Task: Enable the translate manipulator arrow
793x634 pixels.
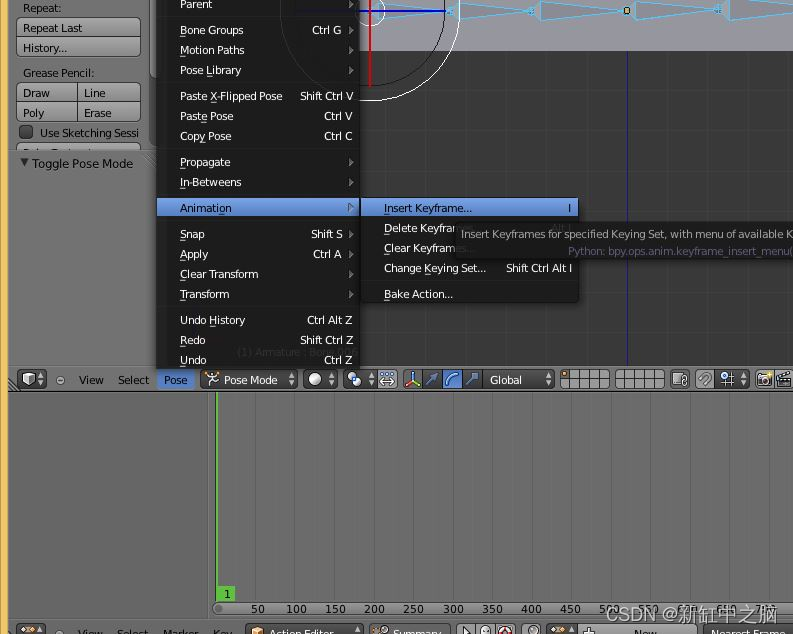Action: point(432,379)
